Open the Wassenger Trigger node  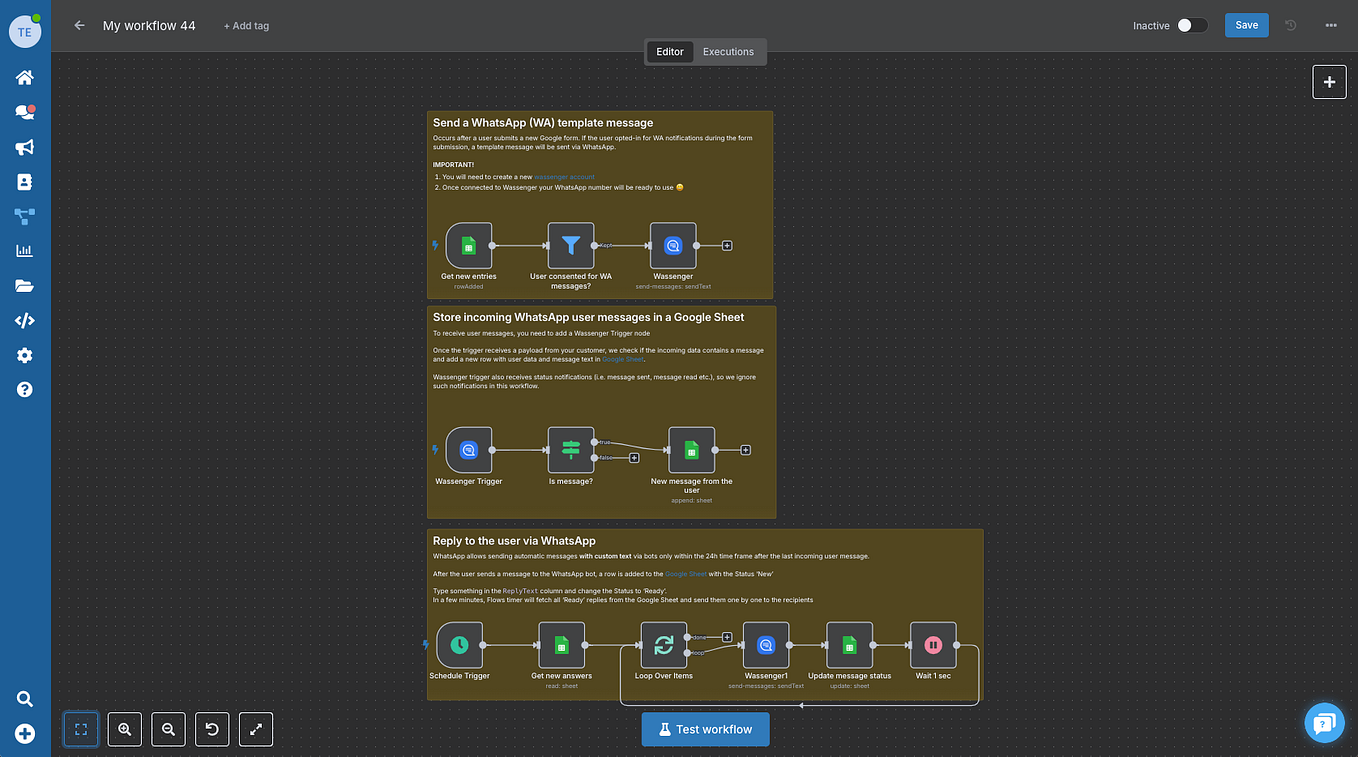point(469,450)
